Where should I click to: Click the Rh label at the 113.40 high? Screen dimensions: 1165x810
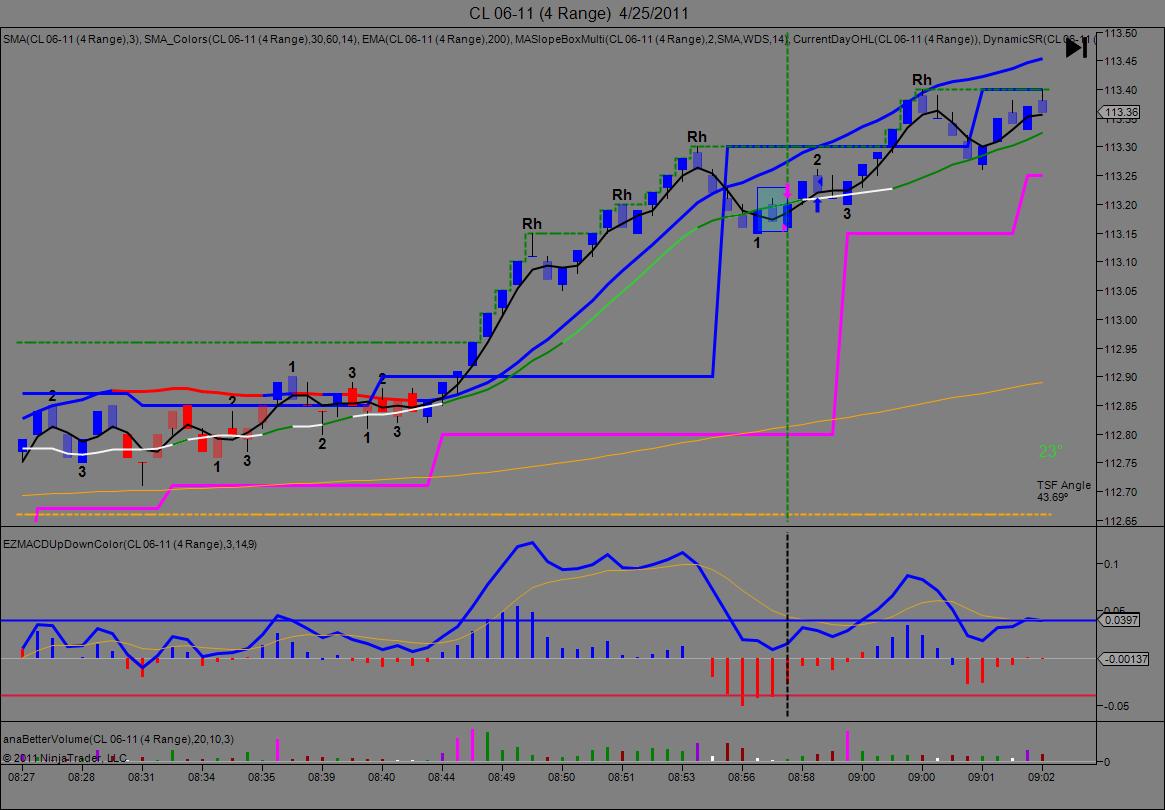(921, 80)
